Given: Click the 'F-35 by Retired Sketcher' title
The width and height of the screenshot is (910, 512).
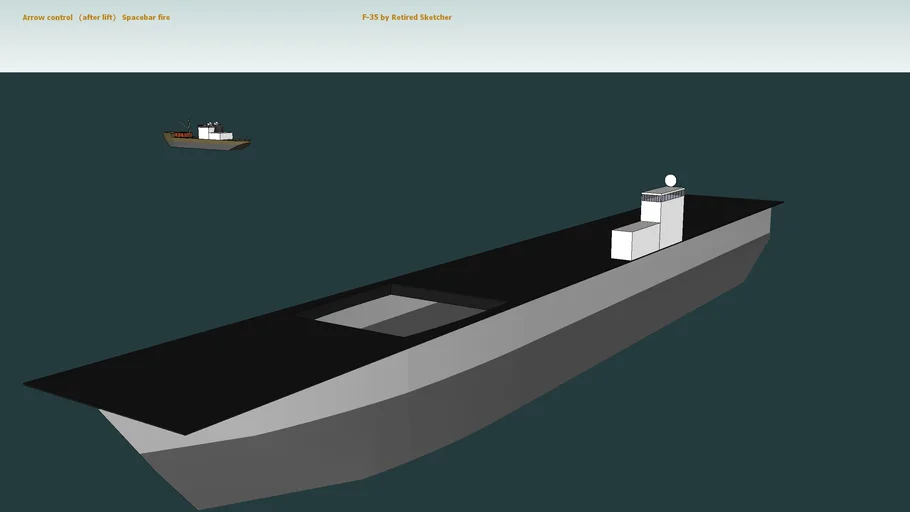Looking at the screenshot, I should click(x=407, y=18).
